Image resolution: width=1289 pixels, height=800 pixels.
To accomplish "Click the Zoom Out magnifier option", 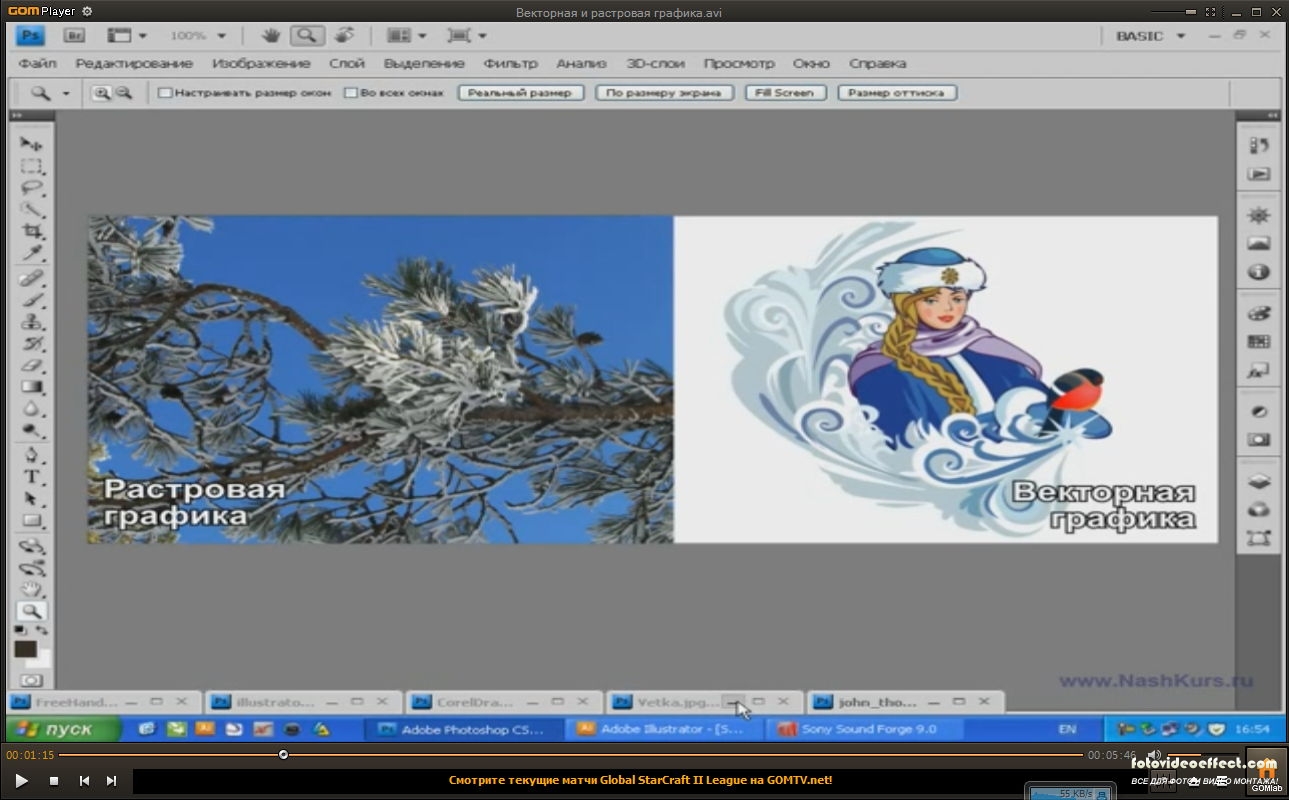I will [123, 93].
